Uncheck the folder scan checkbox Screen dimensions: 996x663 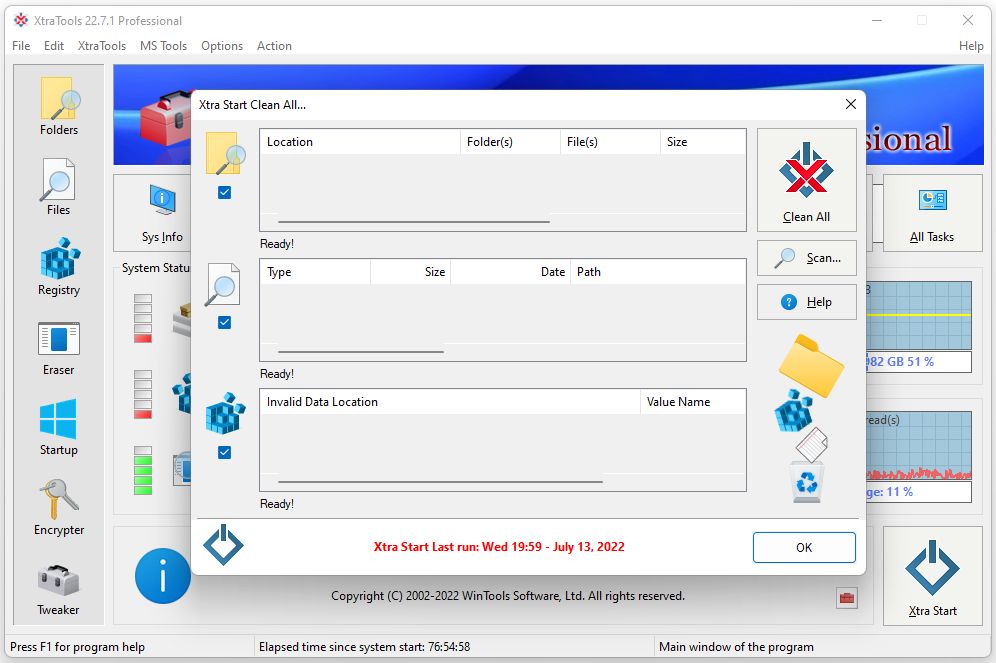224,192
